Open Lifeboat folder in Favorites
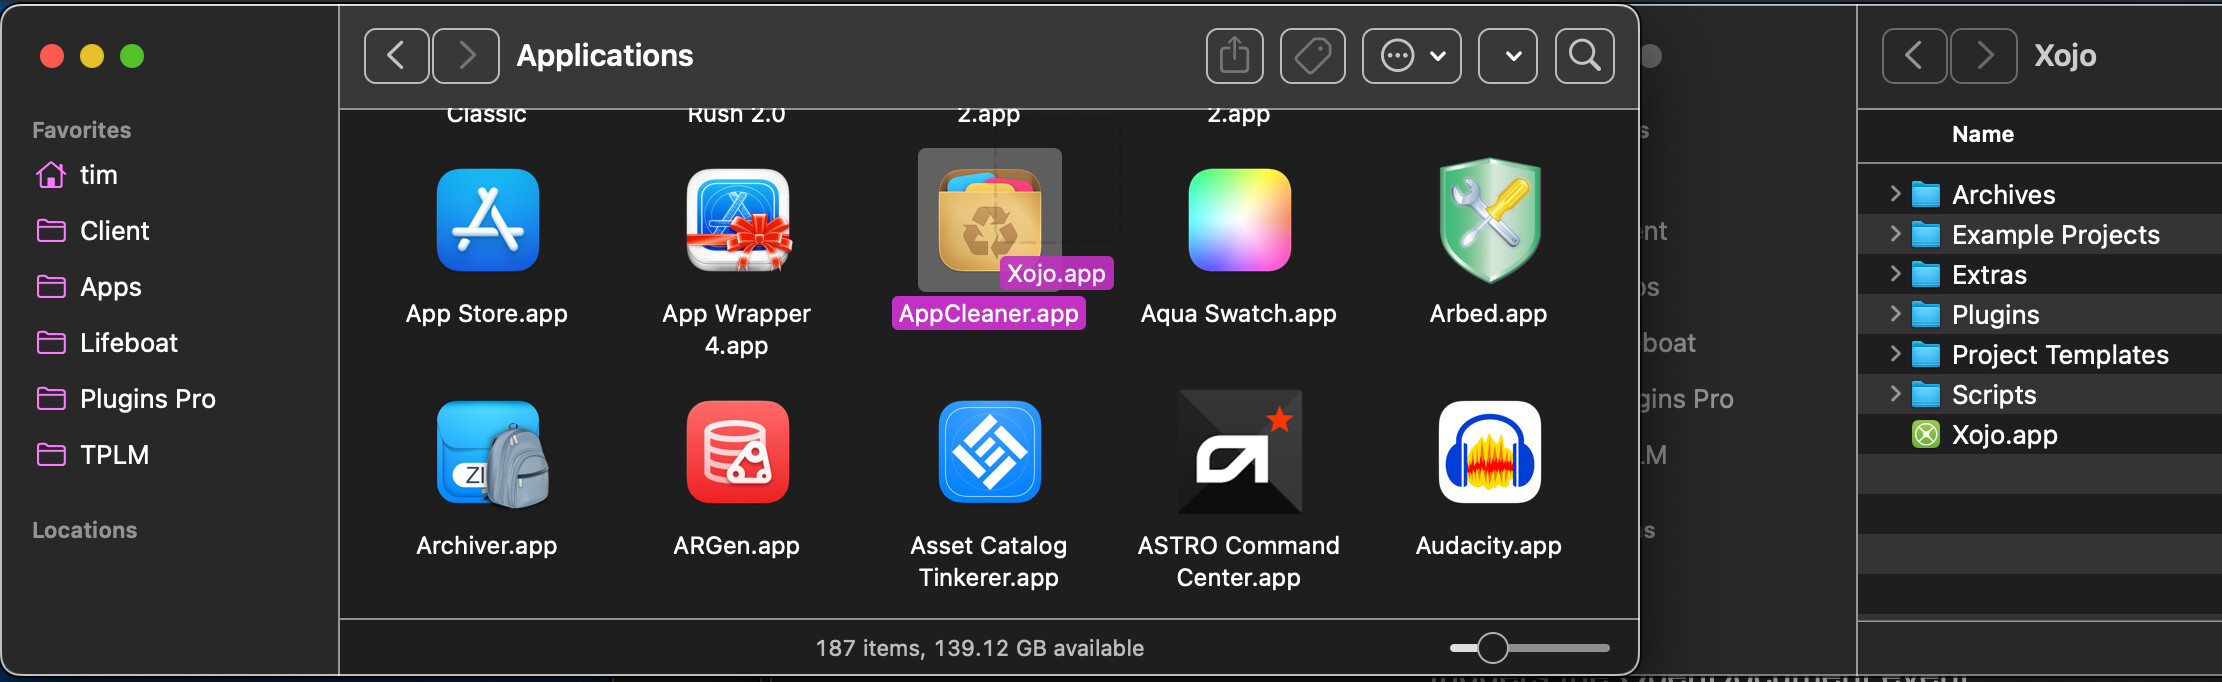This screenshot has width=2222, height=682. [x=107, y=343]
